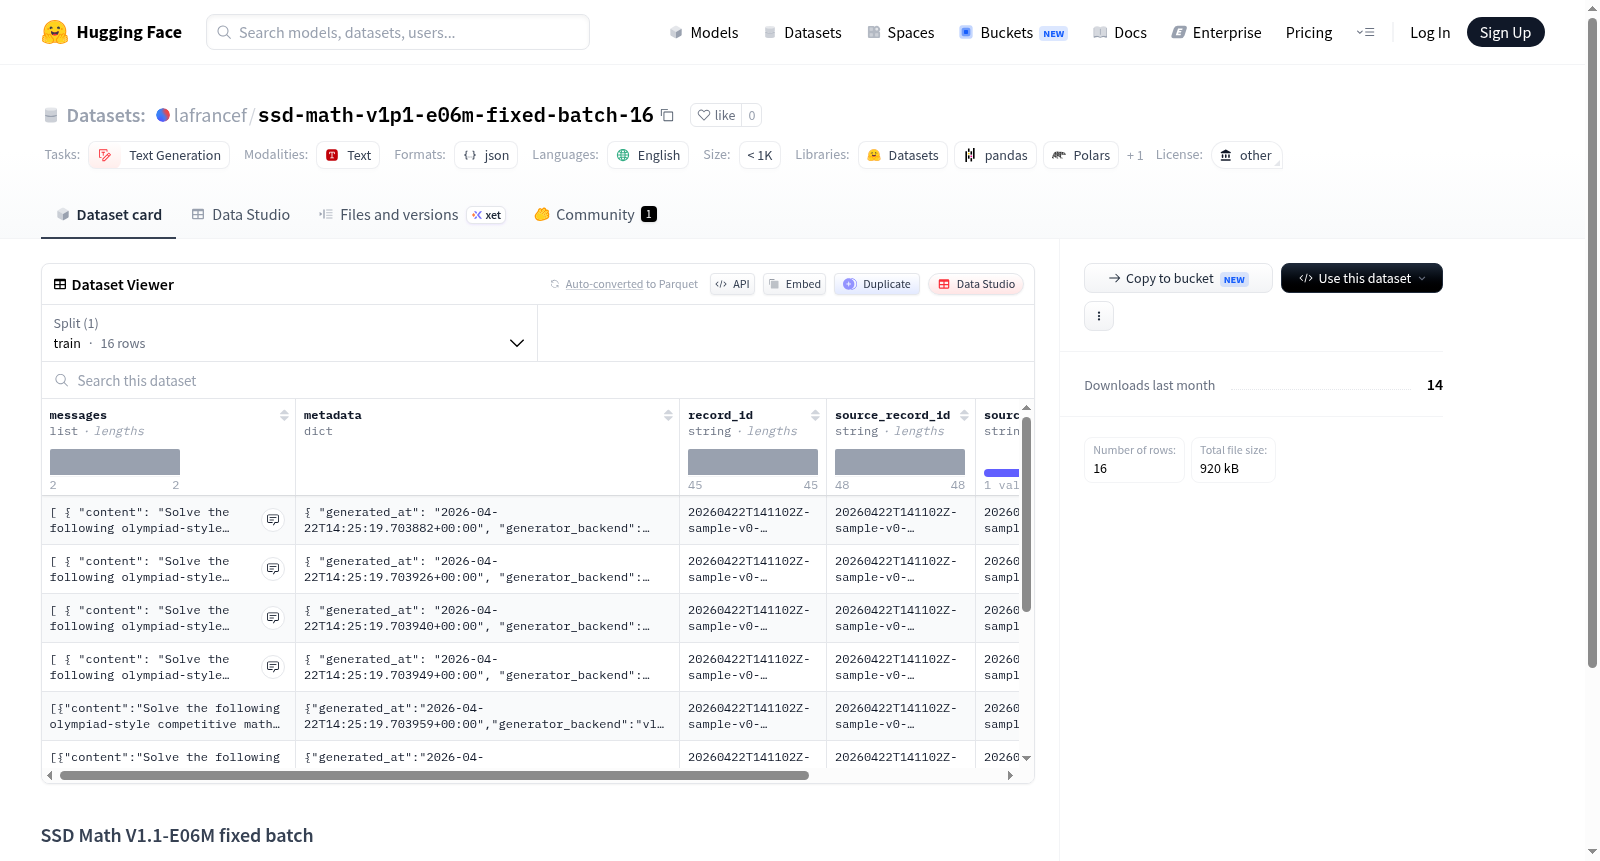1600x861 pixels.
Task: Show the +1 additional libraries
Action: 1135,156
